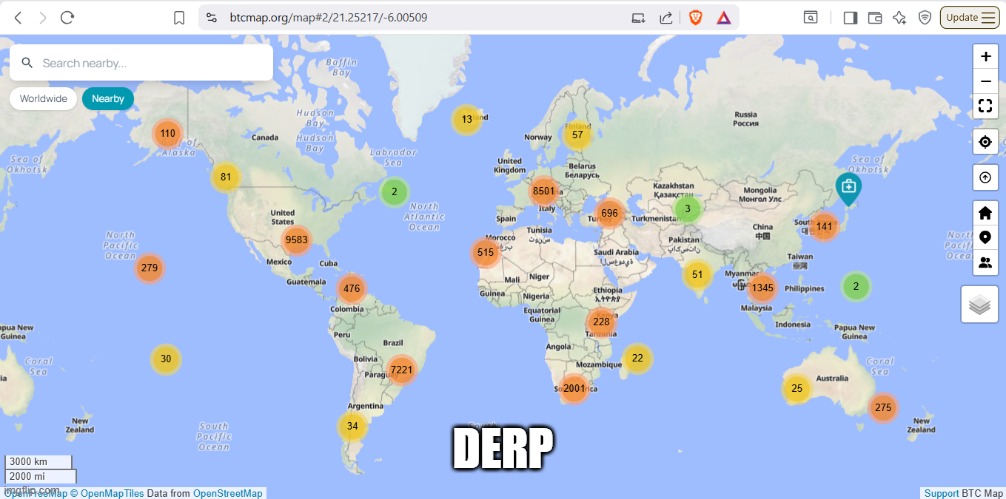Viewport: 1006px width, 499px height.
Task: Enter fullscreen map view
Action: click(x=985, y=106)
